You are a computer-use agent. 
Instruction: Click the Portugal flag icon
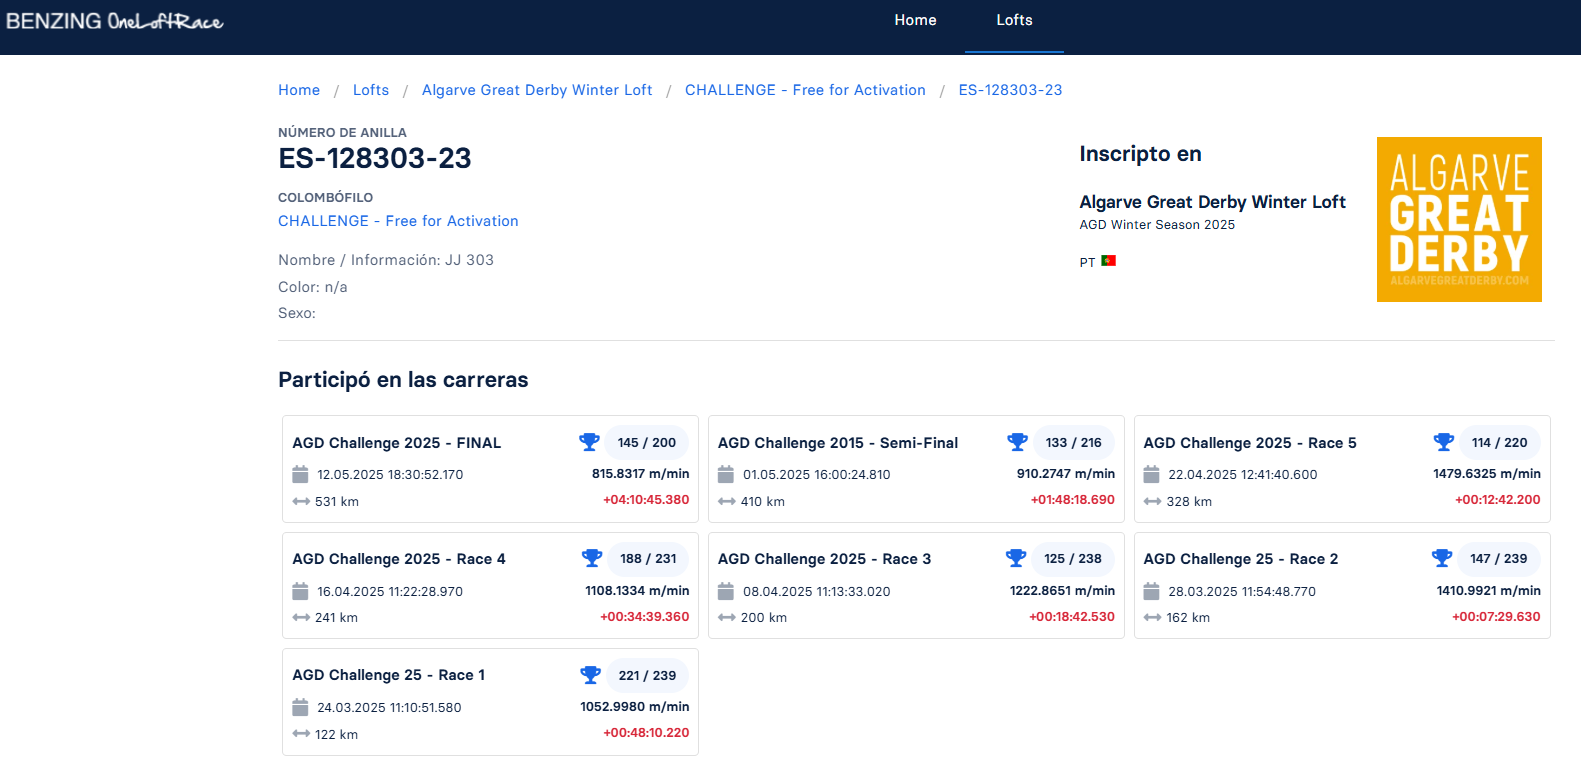coord(1108,261)
